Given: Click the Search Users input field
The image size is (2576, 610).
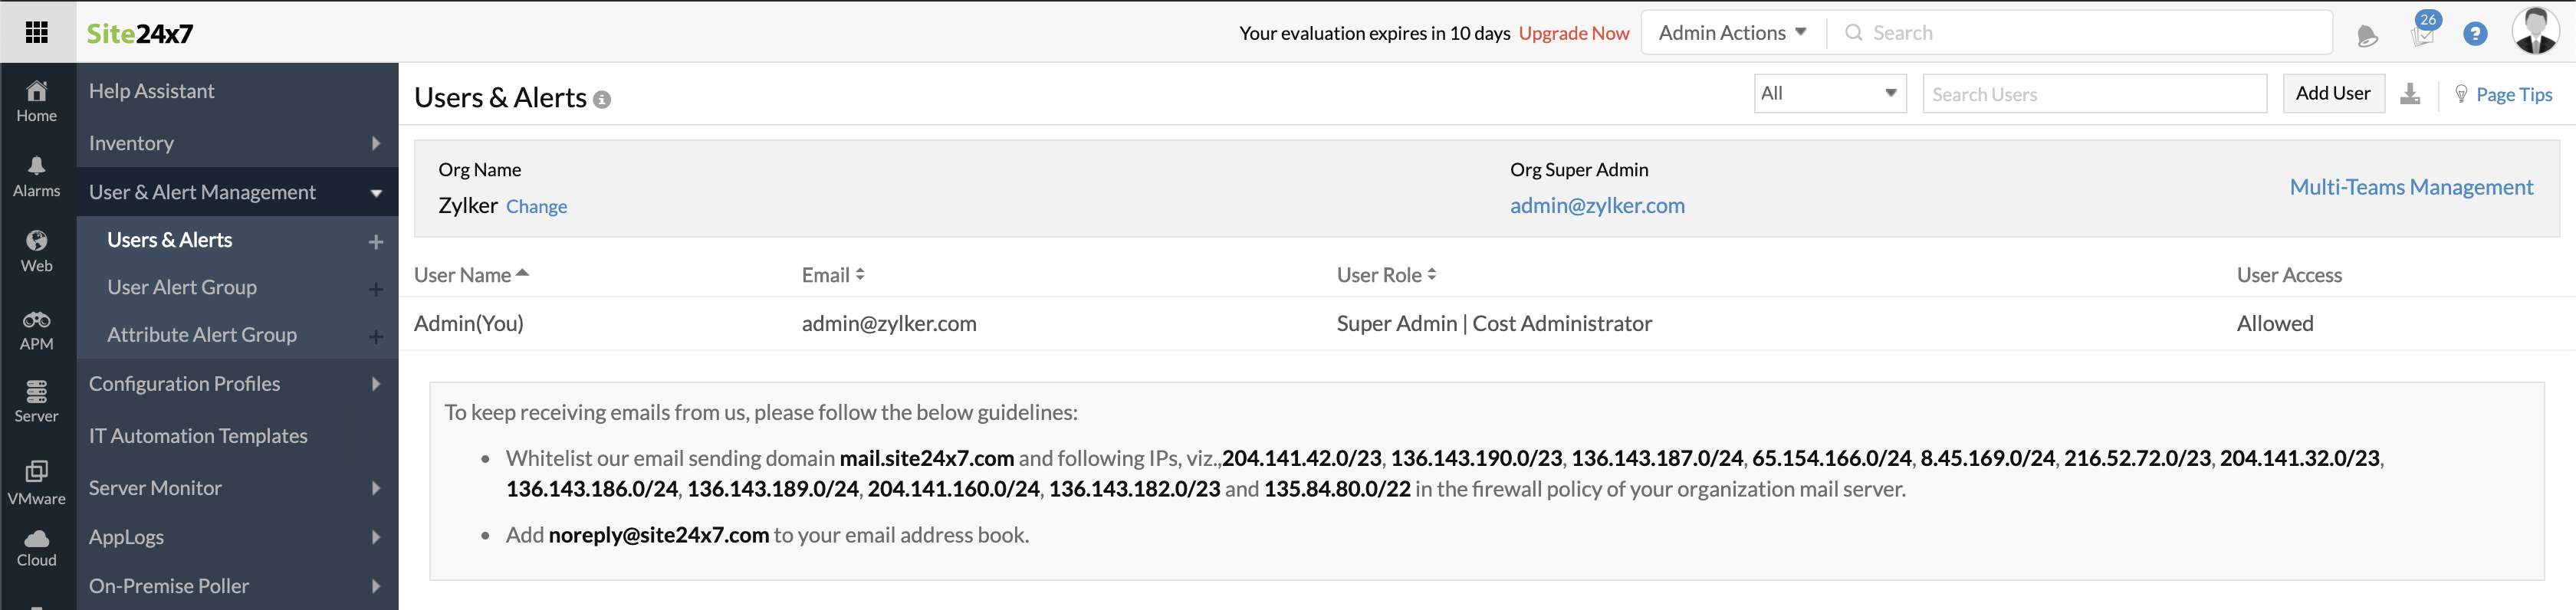Looking at the screenshot, I should point(2093,94).
